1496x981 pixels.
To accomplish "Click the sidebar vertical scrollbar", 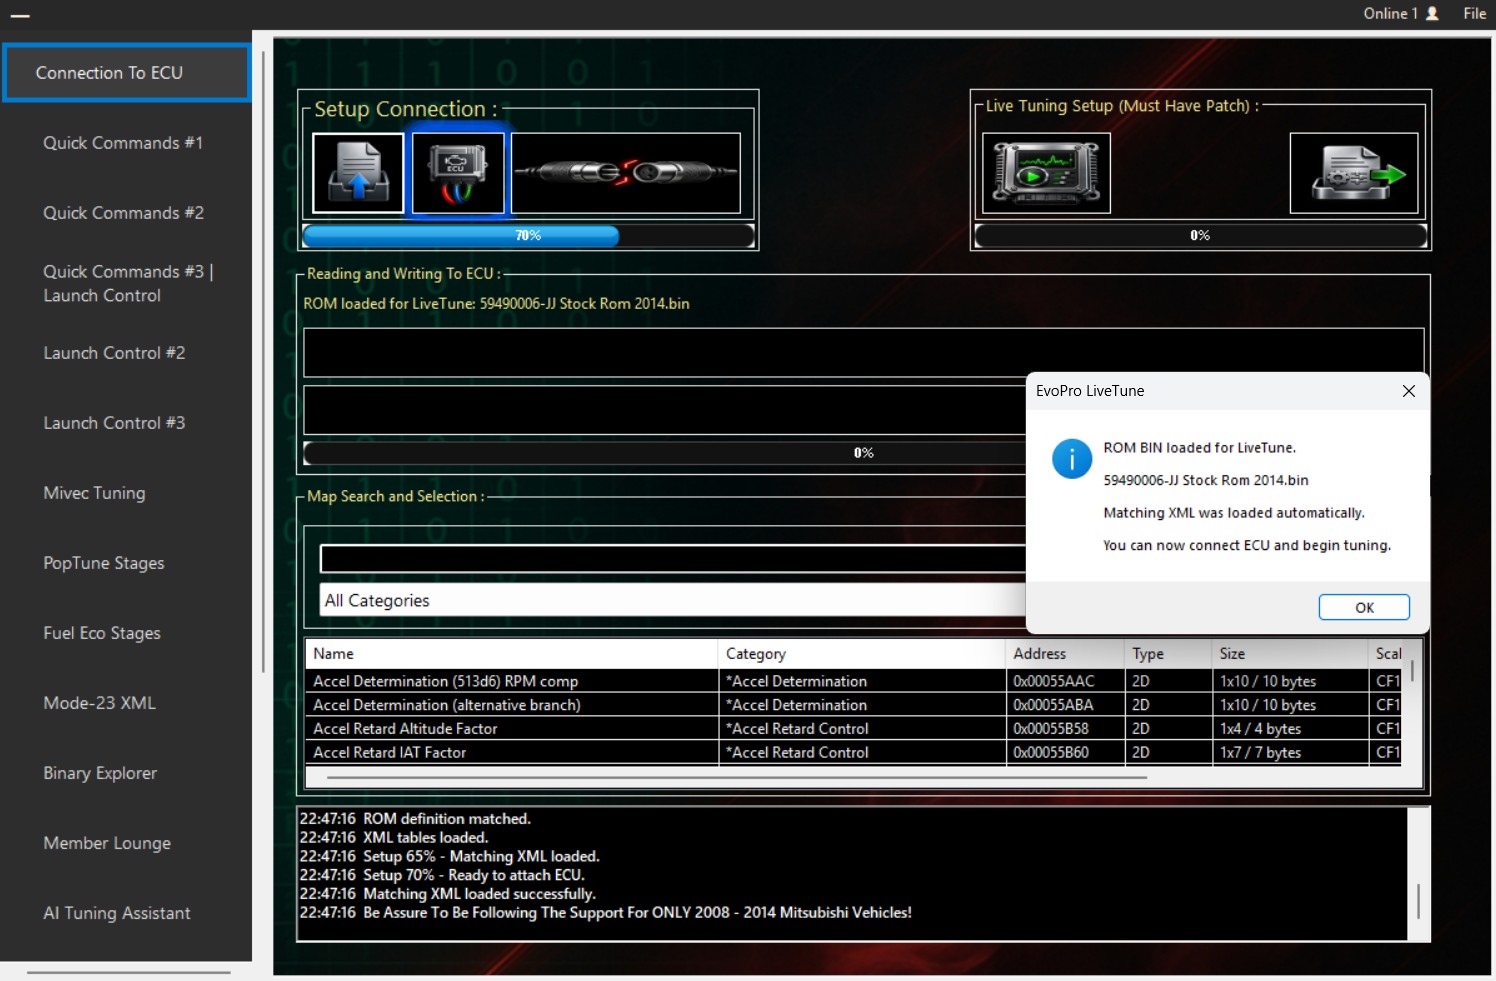I will tap(263, 360).
